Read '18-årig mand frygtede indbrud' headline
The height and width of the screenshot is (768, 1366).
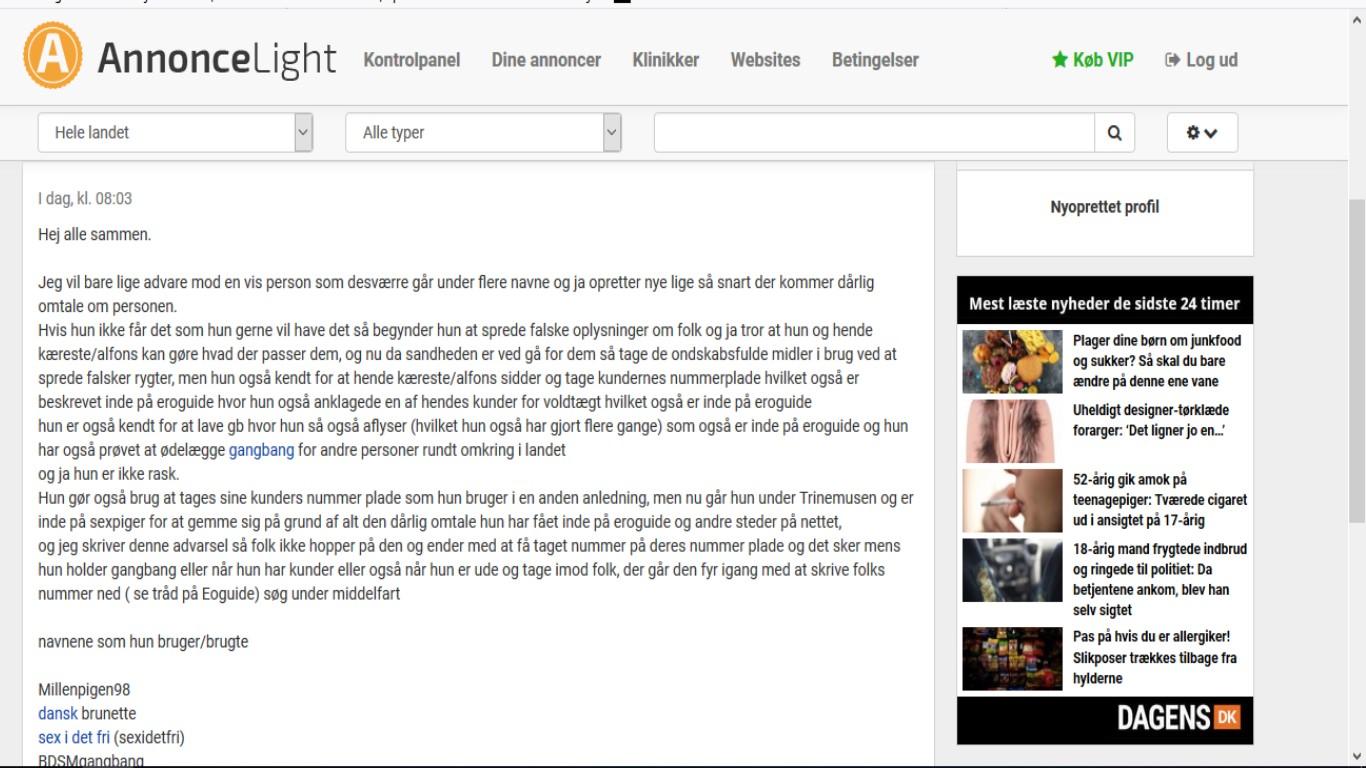coord(1160,579)
